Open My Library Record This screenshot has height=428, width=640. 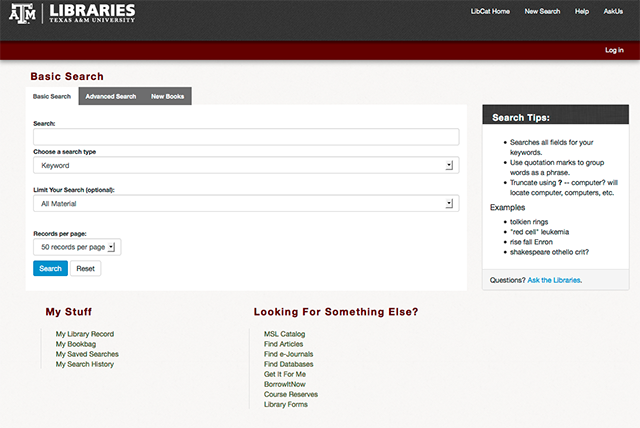(x=85, y=333)
